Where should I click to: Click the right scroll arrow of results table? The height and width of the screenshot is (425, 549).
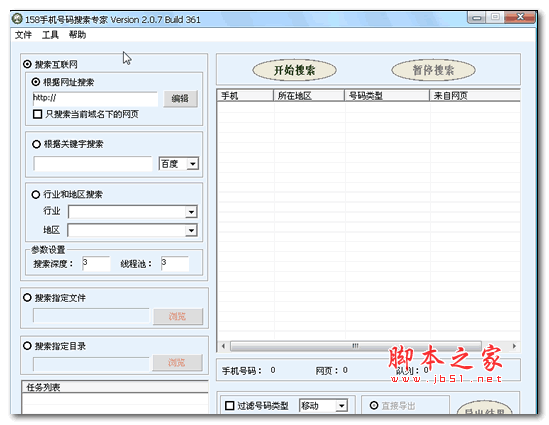point(514,346)
